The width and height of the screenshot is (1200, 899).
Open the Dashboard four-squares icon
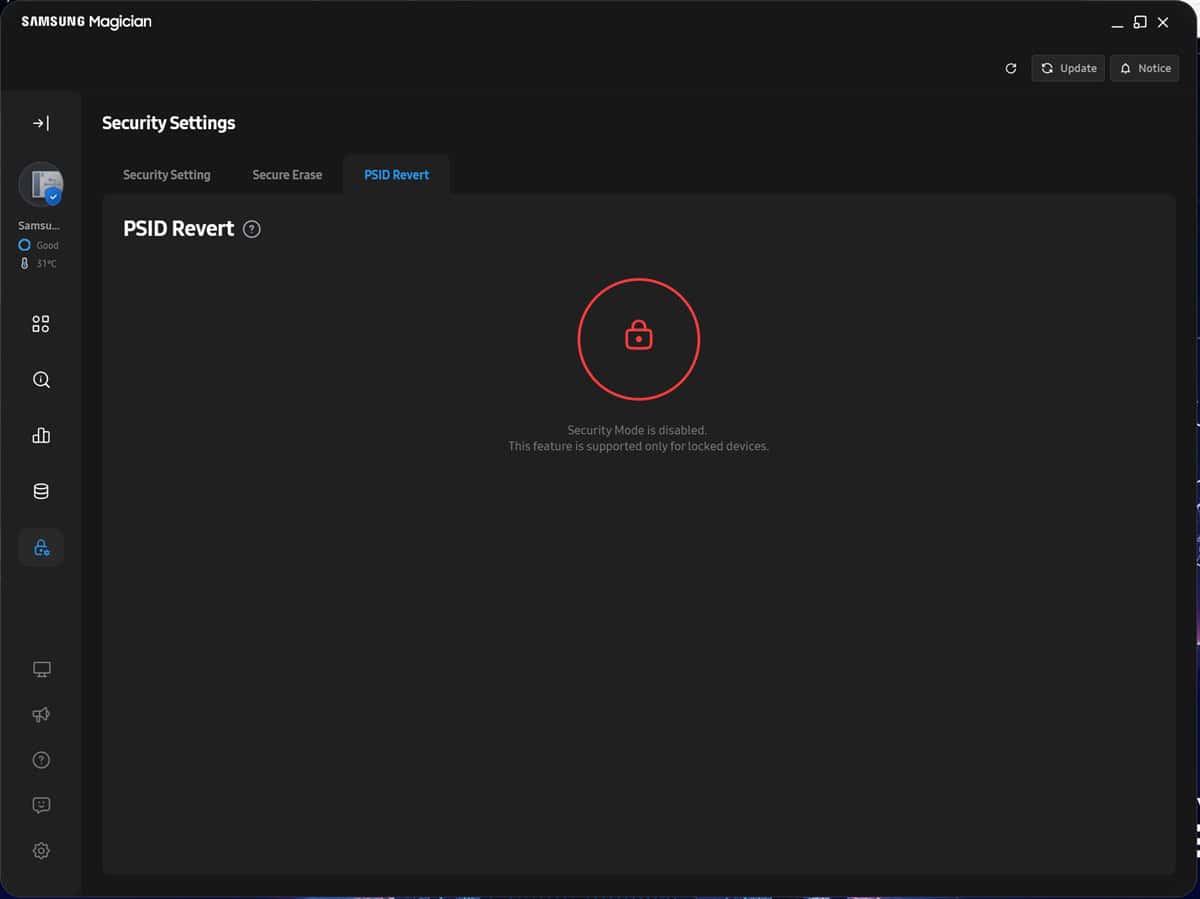click(x=41, y=324)
